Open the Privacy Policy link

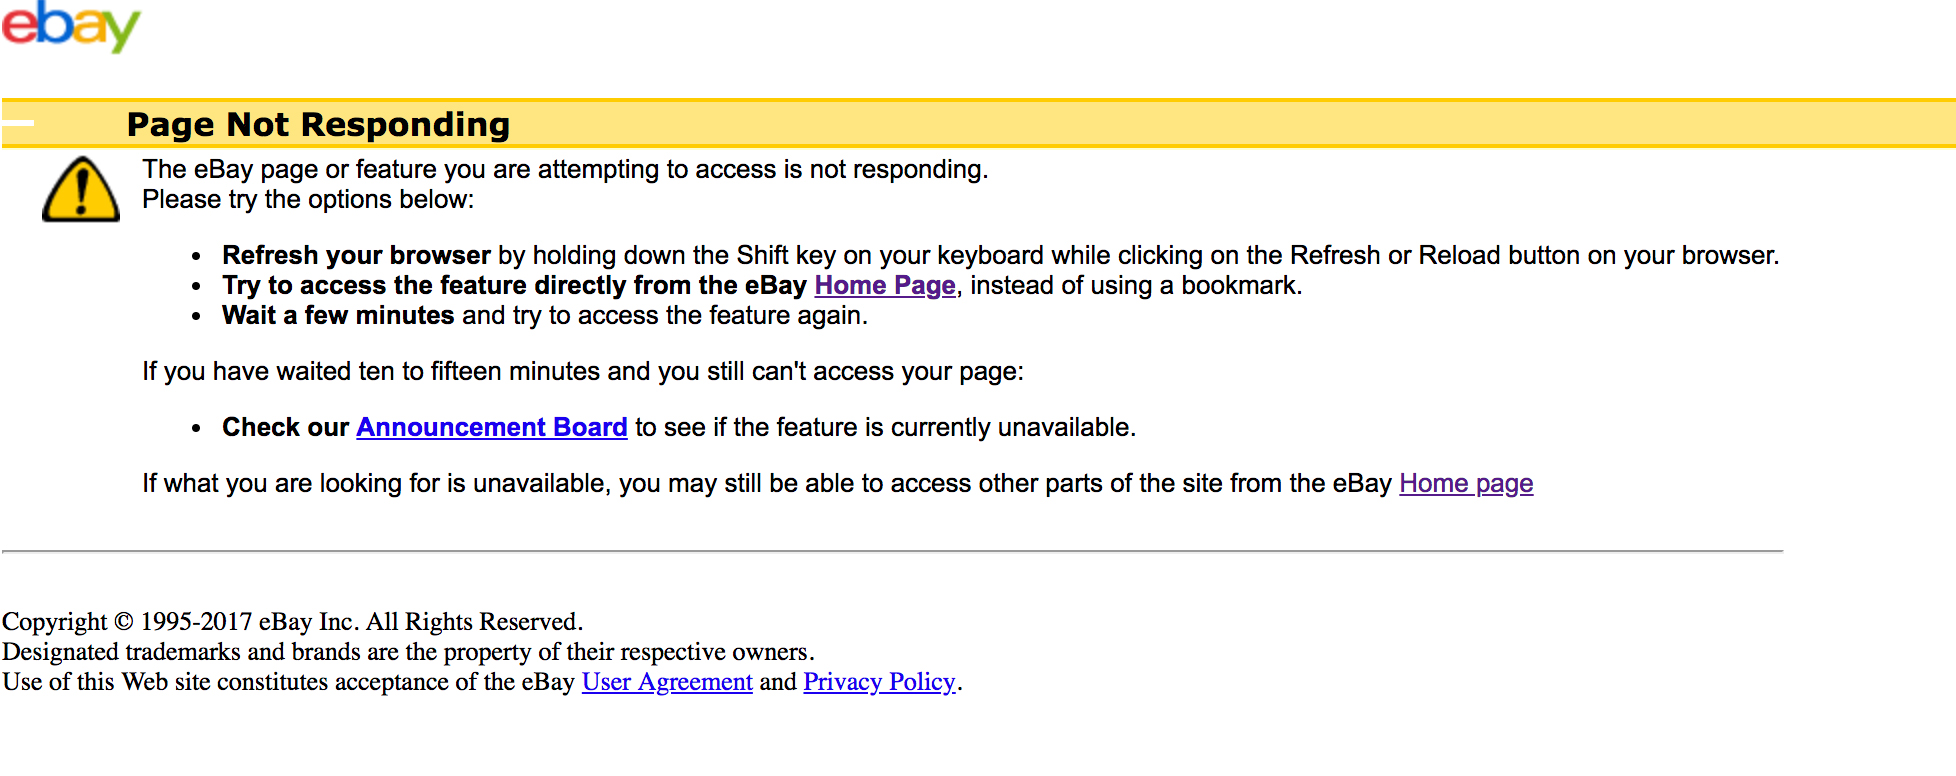click(x=879, y=682)
